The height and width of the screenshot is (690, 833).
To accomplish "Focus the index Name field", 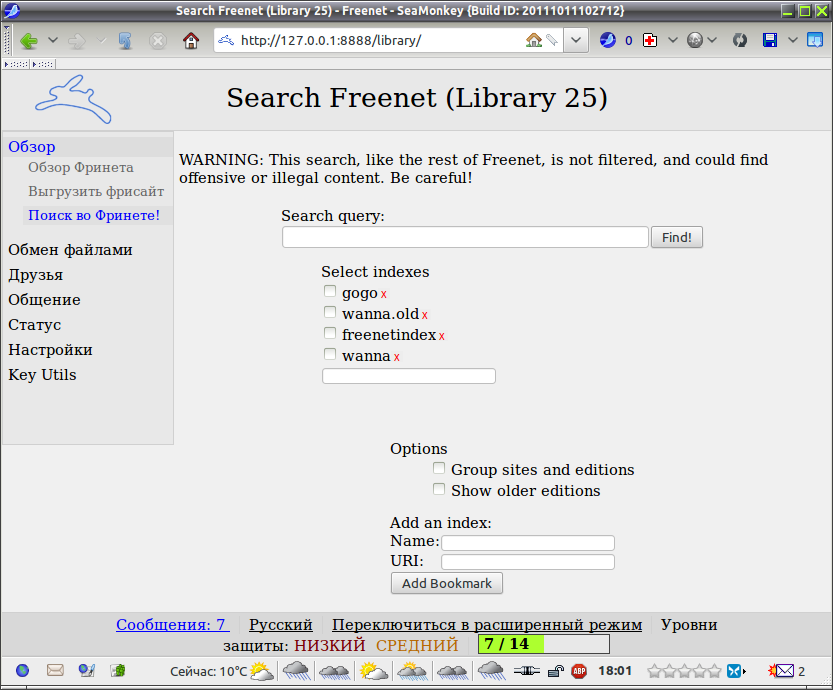I will click(x=528, y=543).
